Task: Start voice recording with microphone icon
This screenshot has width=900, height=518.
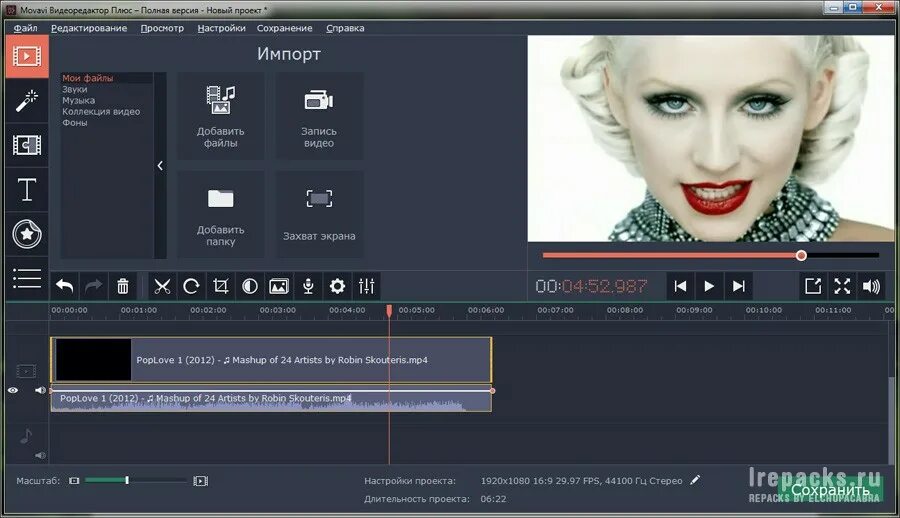Action: pos(308,286)
